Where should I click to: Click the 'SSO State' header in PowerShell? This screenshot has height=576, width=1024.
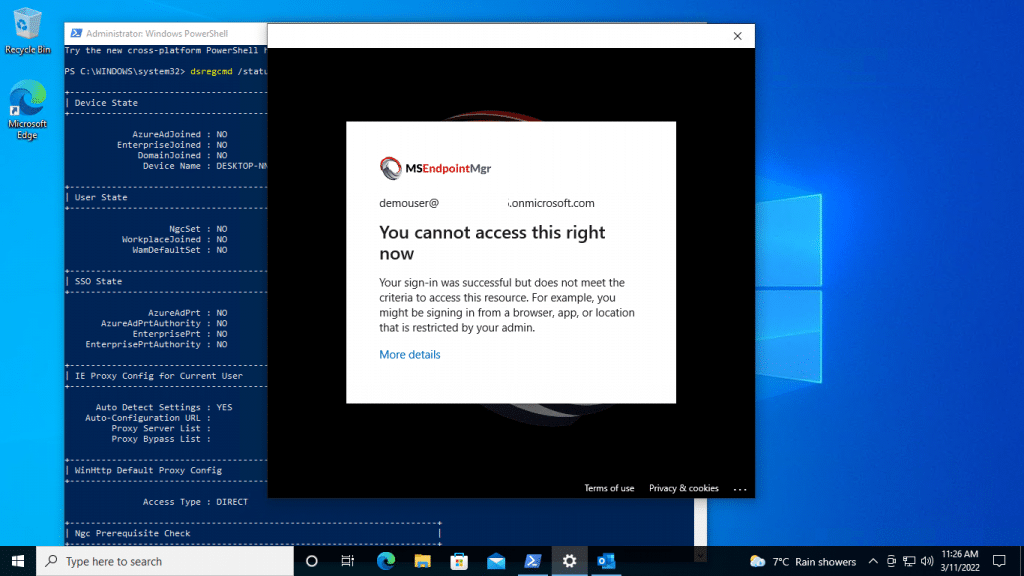coord(98,281)
